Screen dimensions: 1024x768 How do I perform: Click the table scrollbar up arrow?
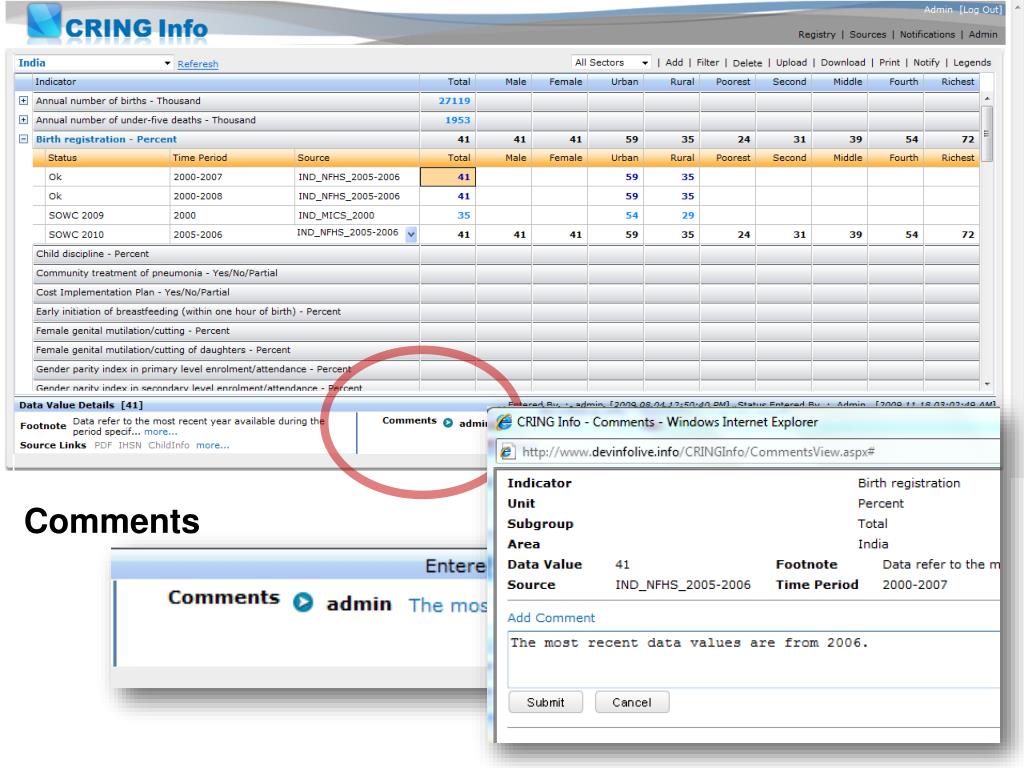point(987,98)
